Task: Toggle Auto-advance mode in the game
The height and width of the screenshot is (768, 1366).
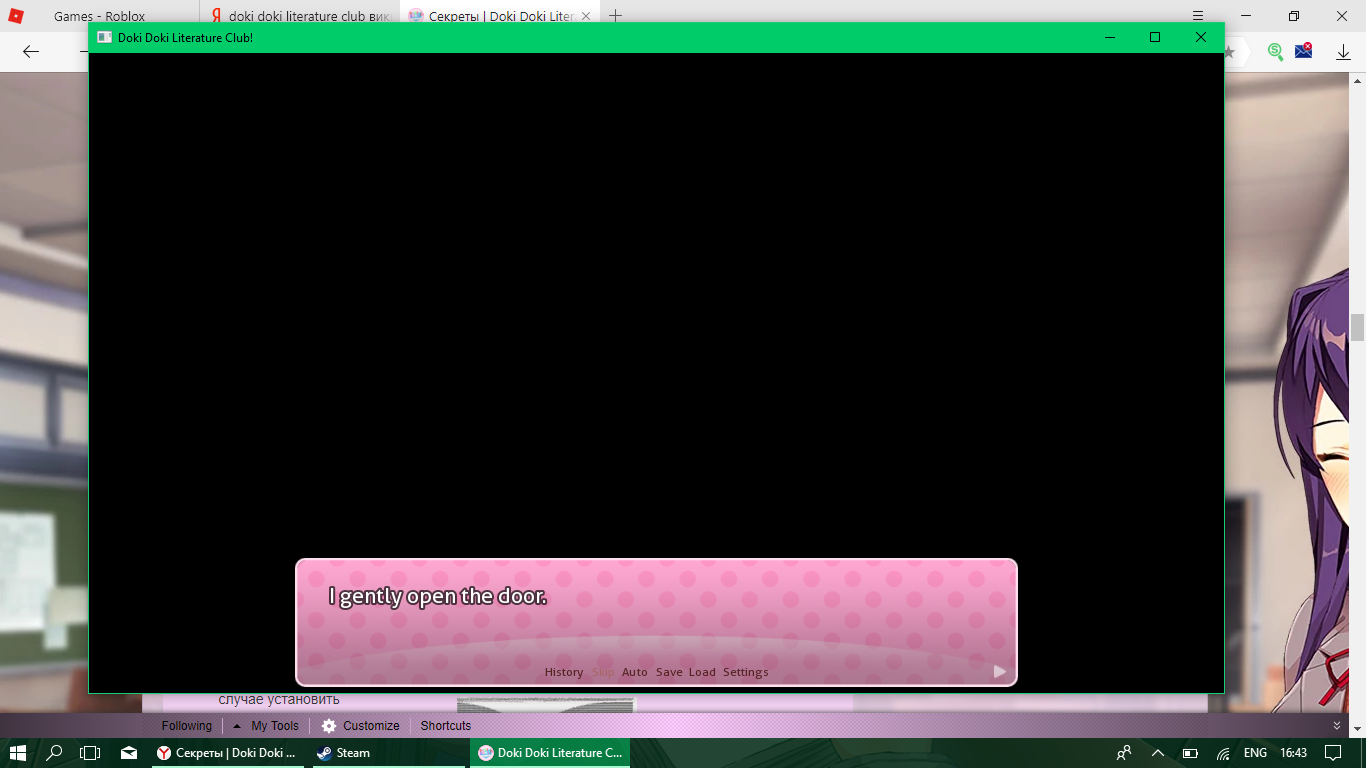Action: click(635, 672)
